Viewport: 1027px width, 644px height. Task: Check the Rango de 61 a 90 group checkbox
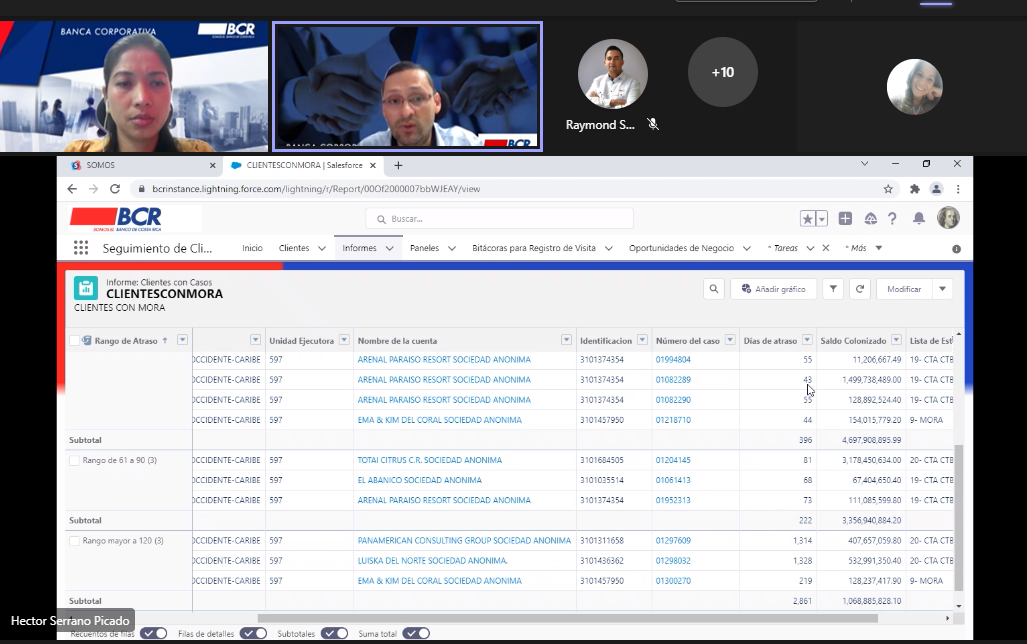tap(75, 461)
